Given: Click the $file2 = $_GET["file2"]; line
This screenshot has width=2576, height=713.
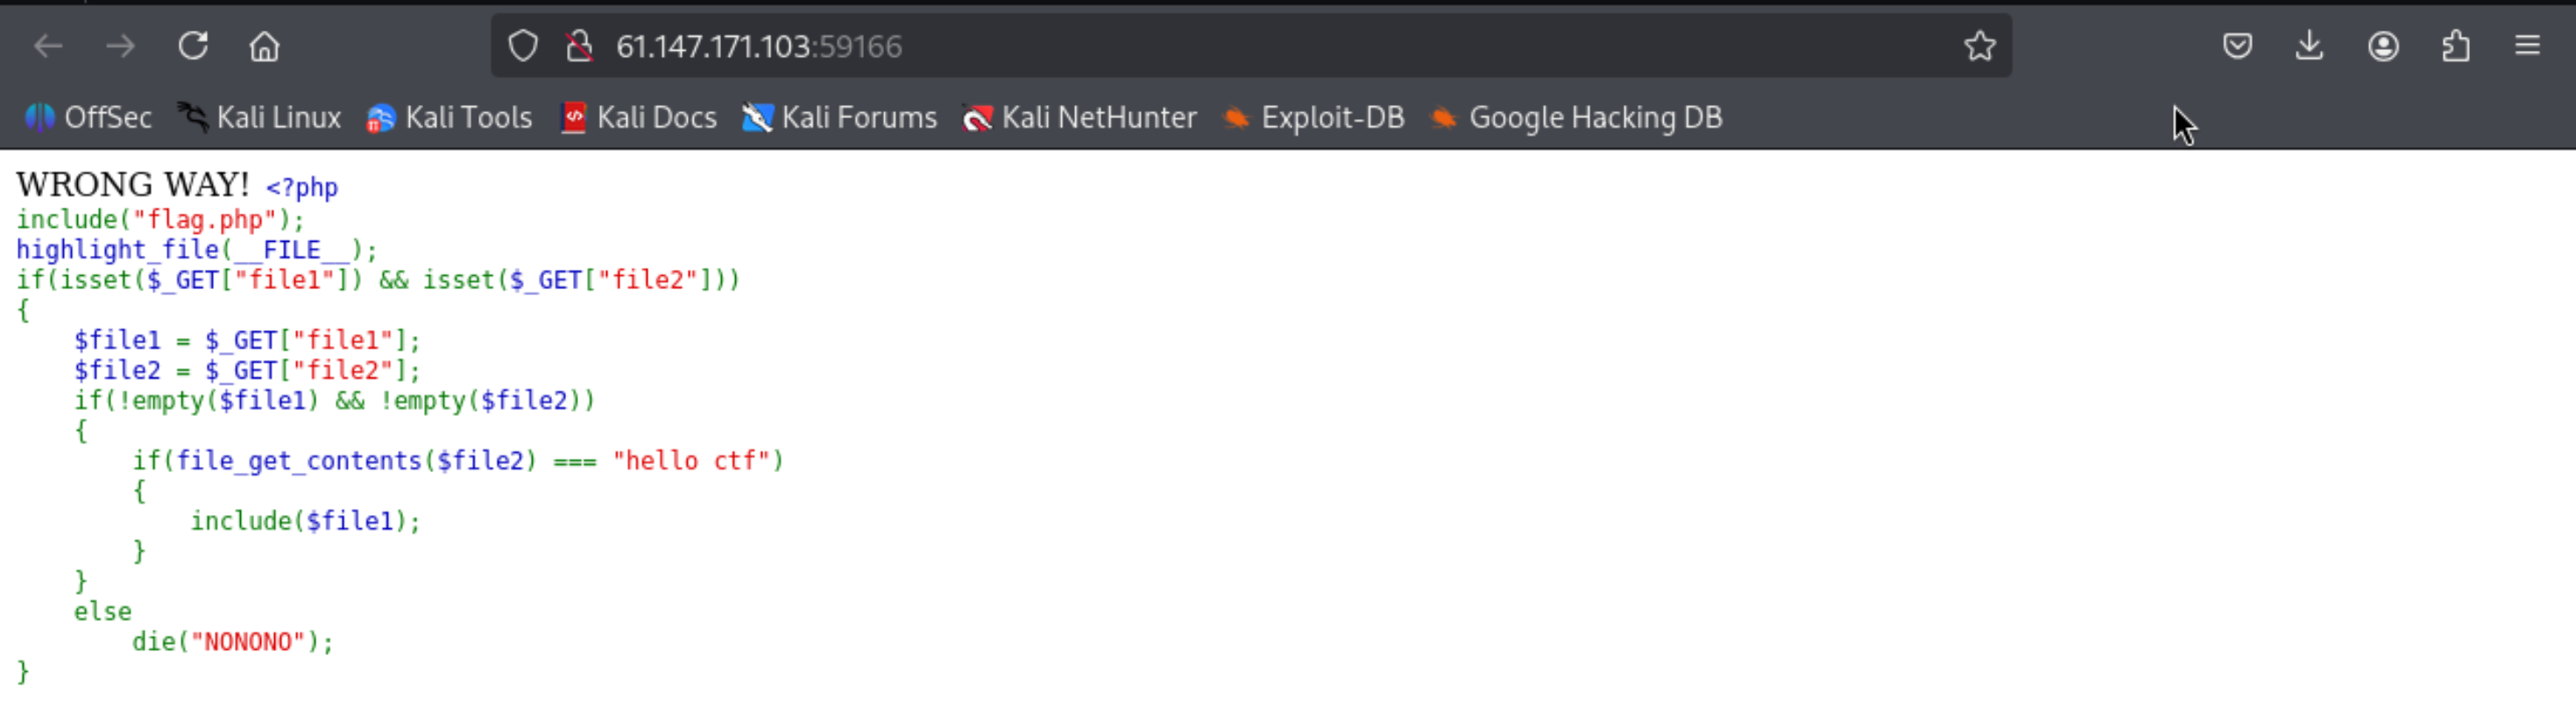Looking at the screenshot, I should (247, 370).
